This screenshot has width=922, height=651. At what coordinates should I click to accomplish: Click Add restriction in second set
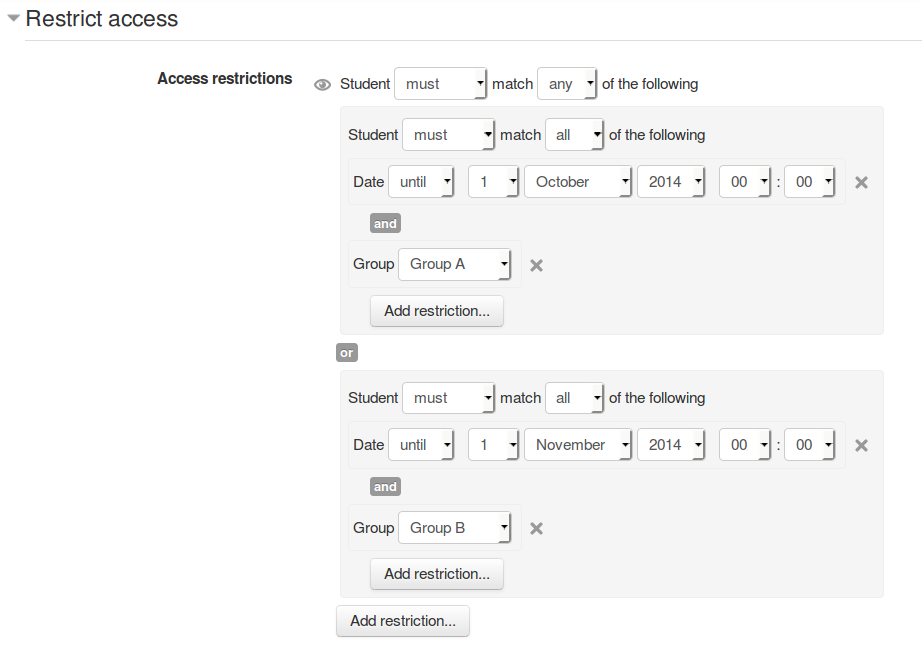pyautogui.click(x=437, y=574)
